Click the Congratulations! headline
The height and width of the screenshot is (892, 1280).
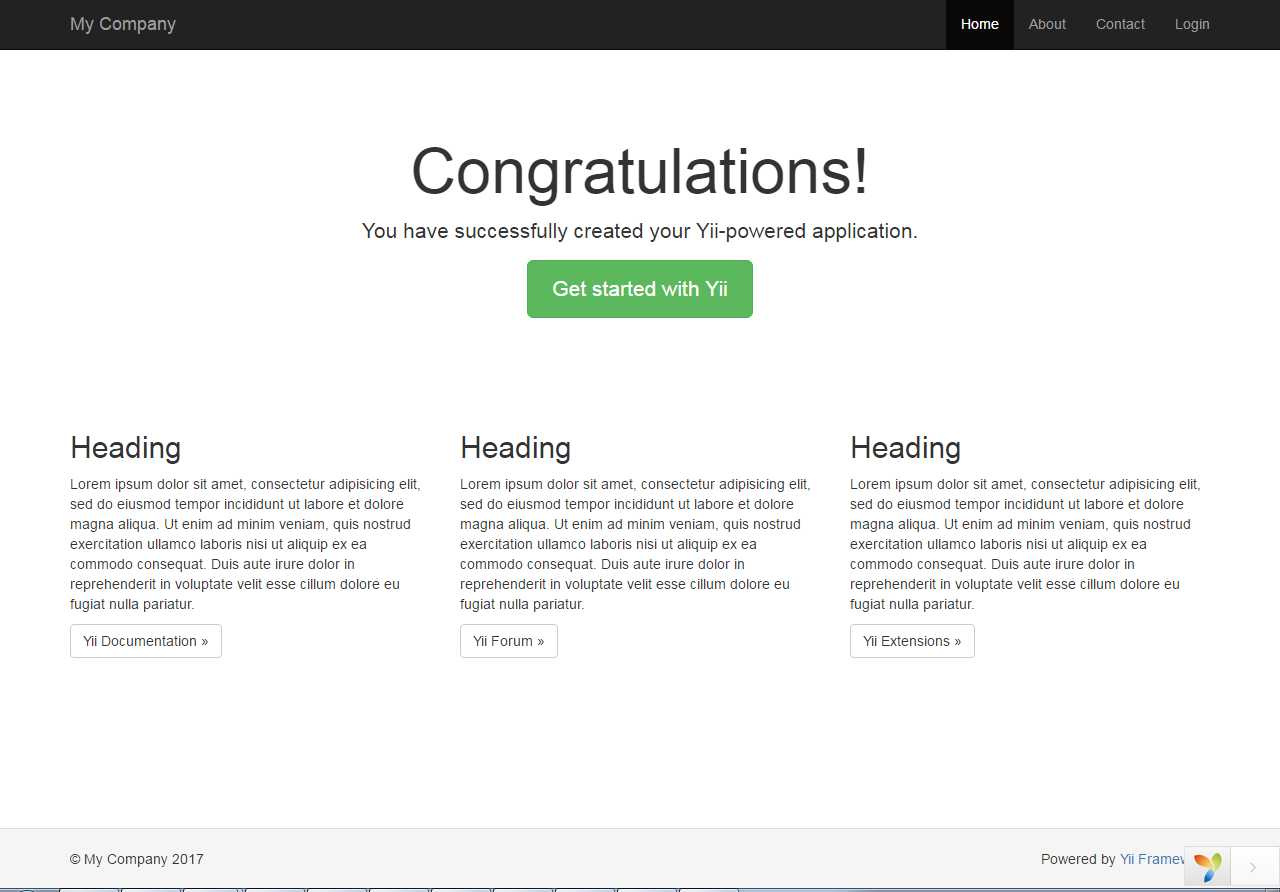[x=640, y=171]
